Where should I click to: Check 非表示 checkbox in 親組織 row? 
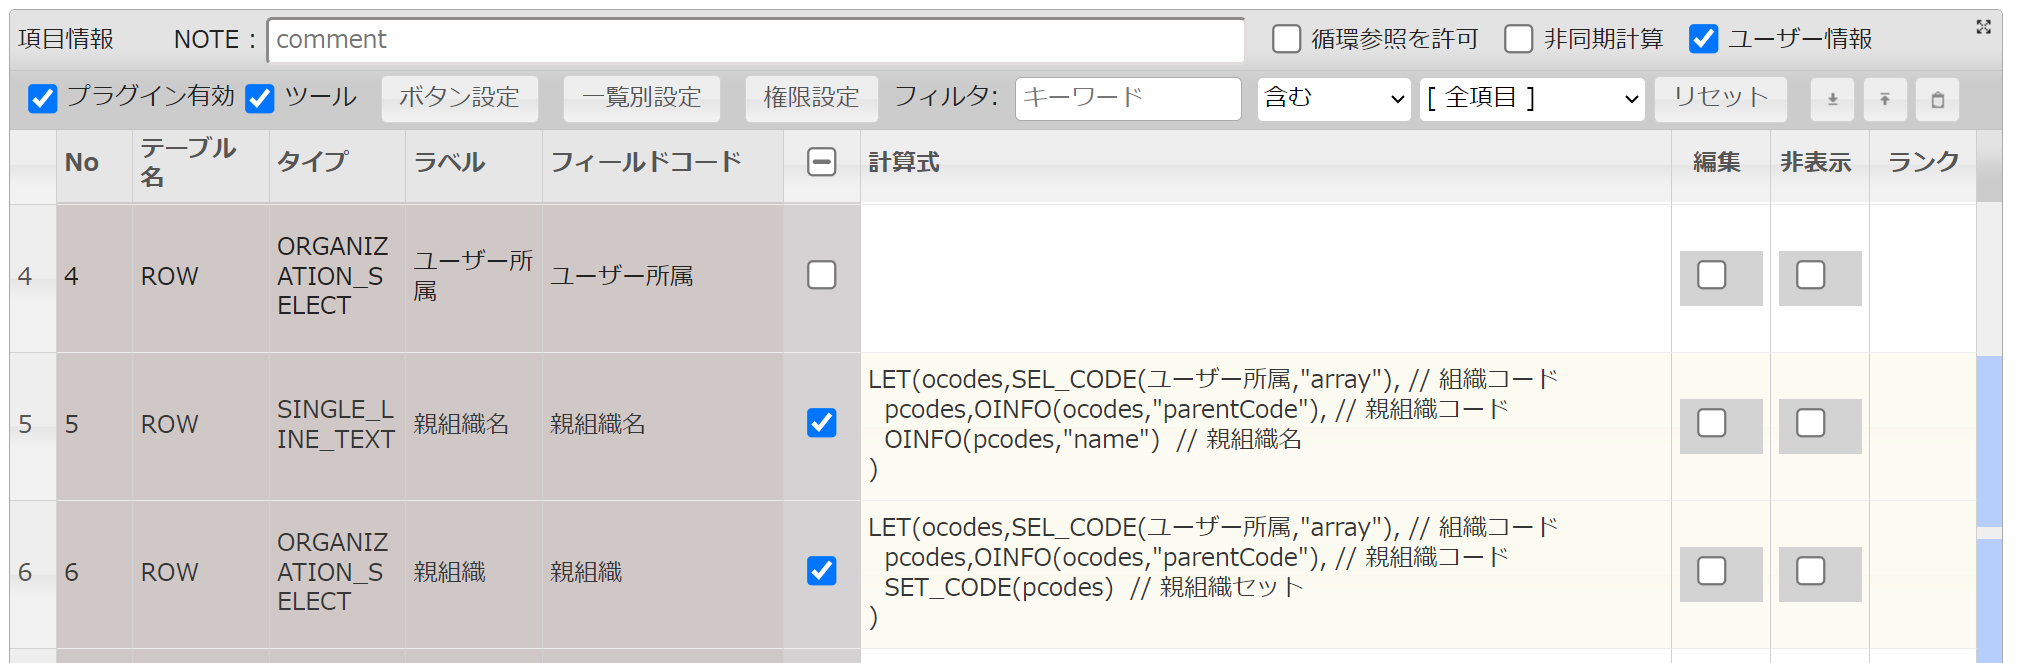click(x=1811, y=571)
